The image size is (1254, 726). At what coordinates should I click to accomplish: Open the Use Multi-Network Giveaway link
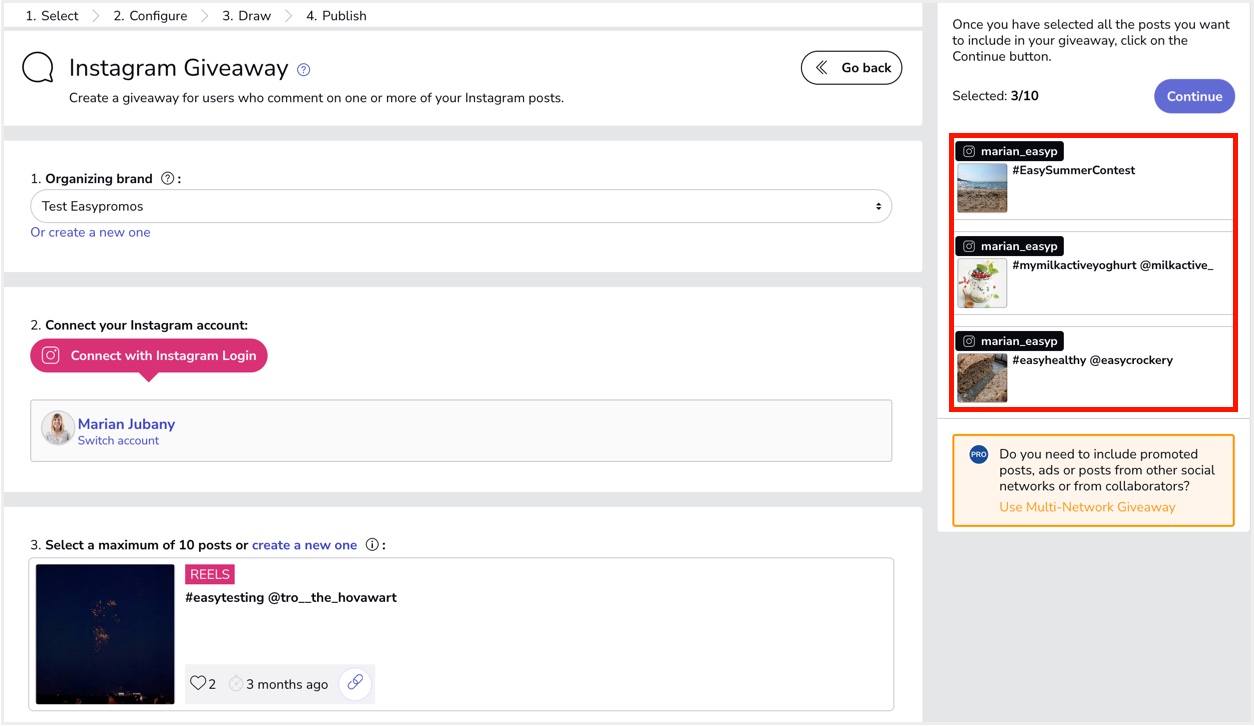tap(1087, 507)
